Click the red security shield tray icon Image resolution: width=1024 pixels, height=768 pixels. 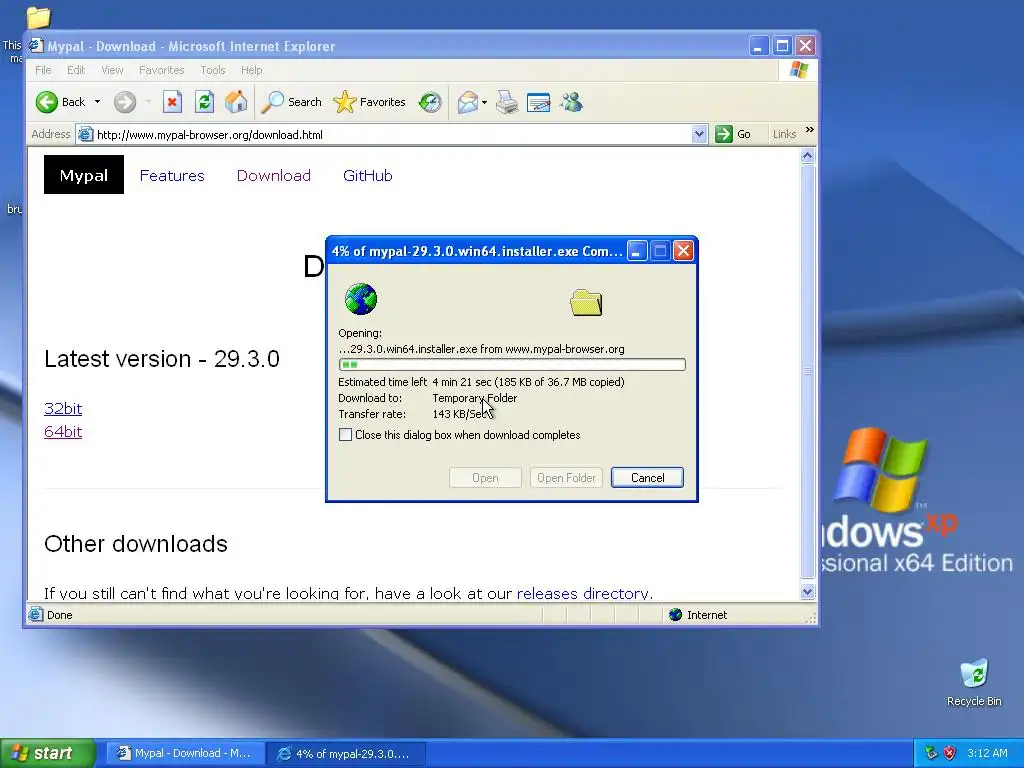tap(950, 753)
